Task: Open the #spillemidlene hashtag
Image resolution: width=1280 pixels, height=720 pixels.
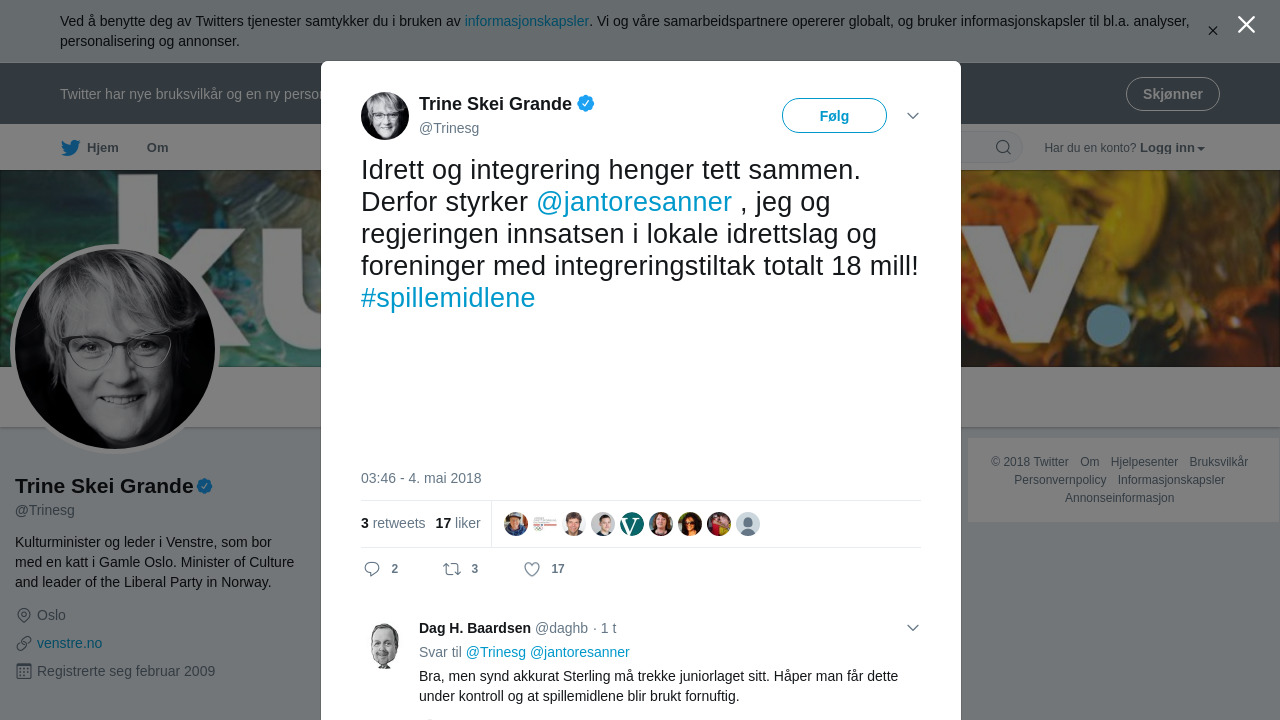Action: [x=448, y=298]
